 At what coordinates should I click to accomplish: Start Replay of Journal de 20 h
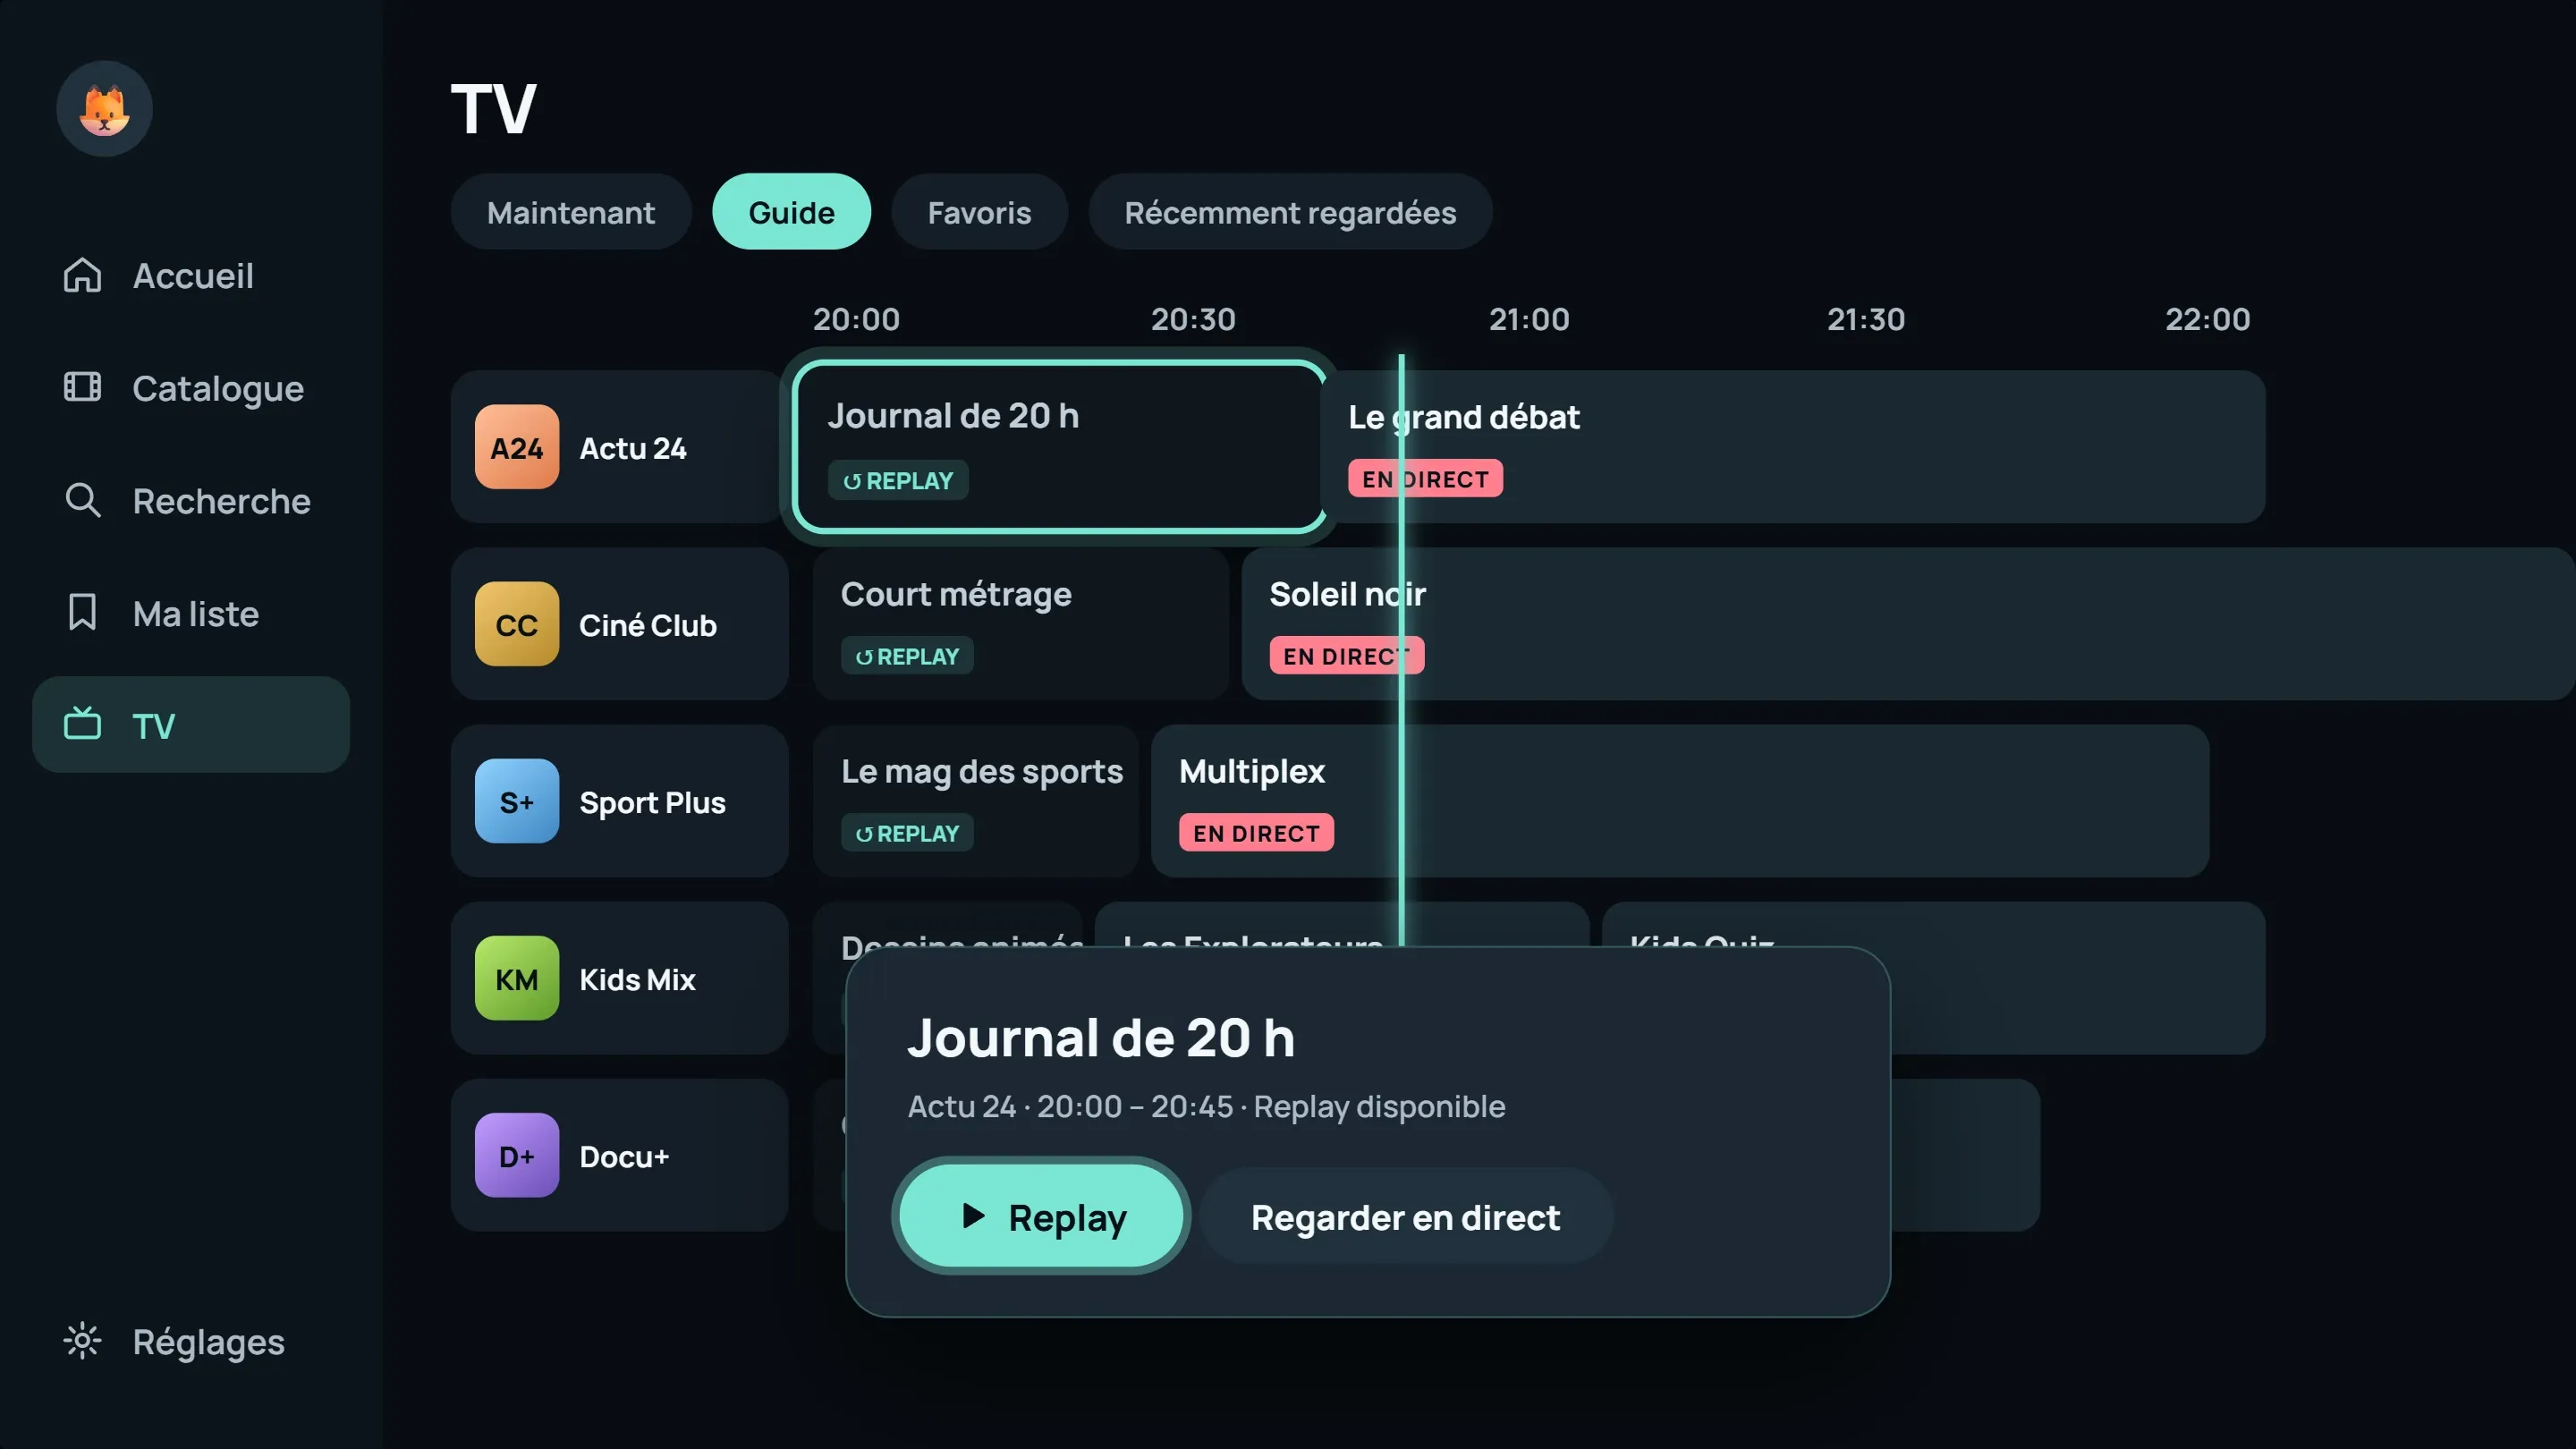[1041, 1216]
